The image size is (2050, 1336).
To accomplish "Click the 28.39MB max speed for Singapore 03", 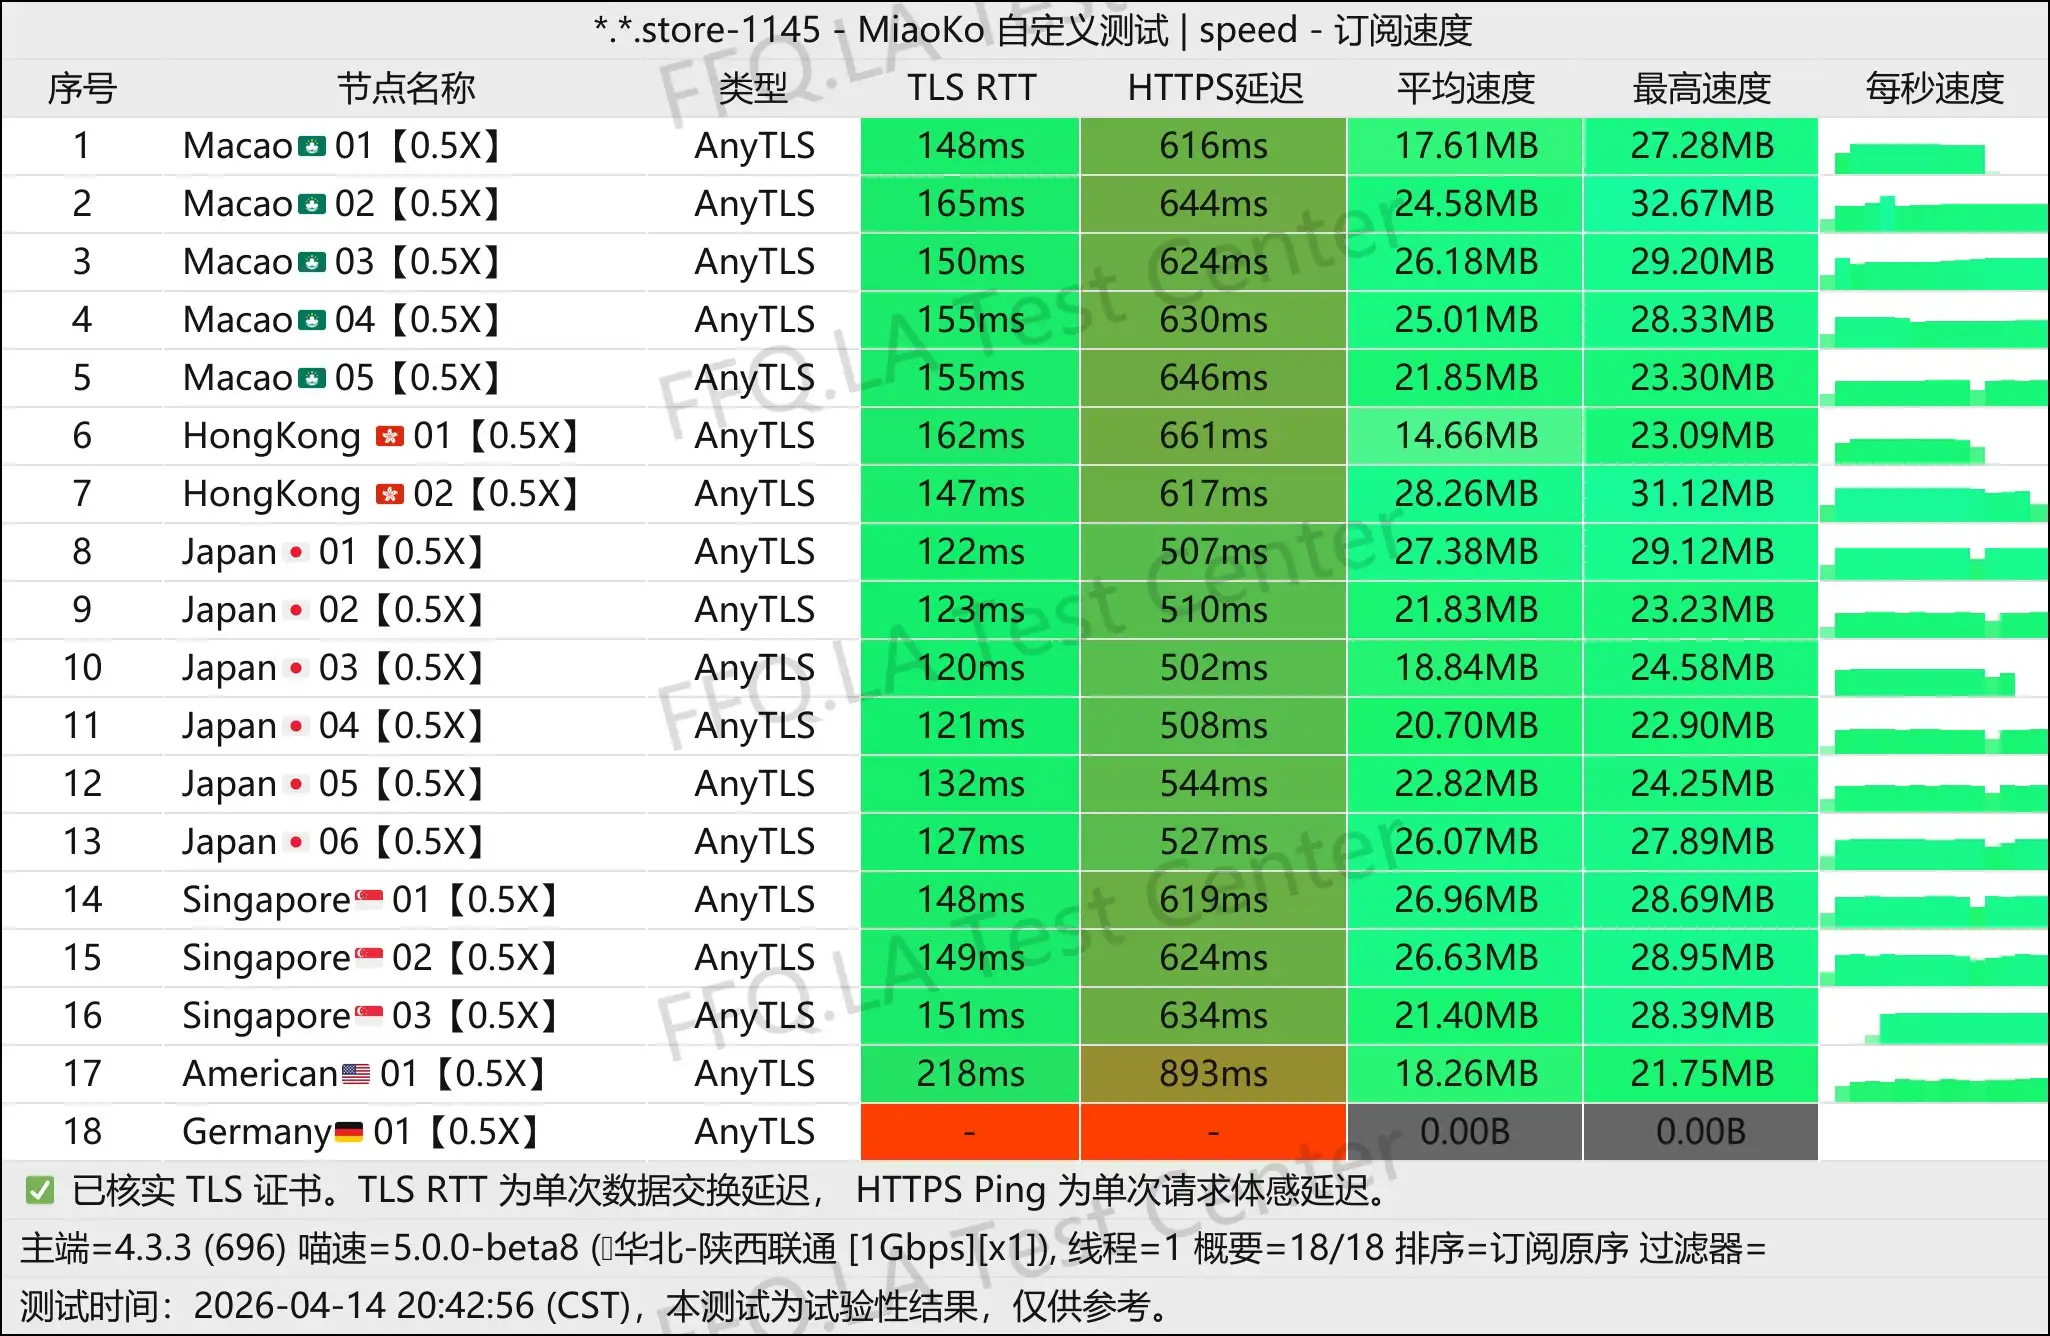I will (x=1701, y=1017).
